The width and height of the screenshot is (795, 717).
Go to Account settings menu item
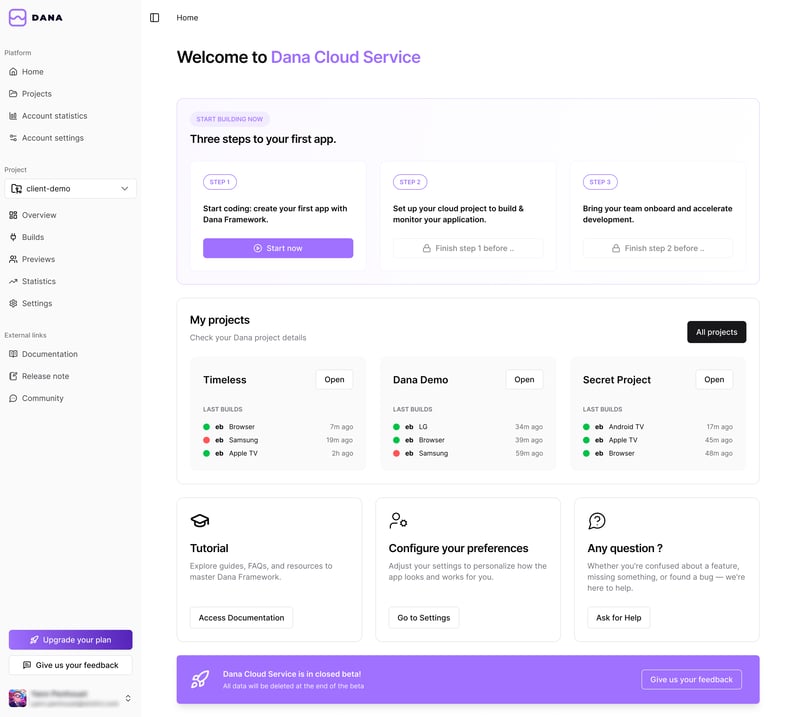click(52, 138)
